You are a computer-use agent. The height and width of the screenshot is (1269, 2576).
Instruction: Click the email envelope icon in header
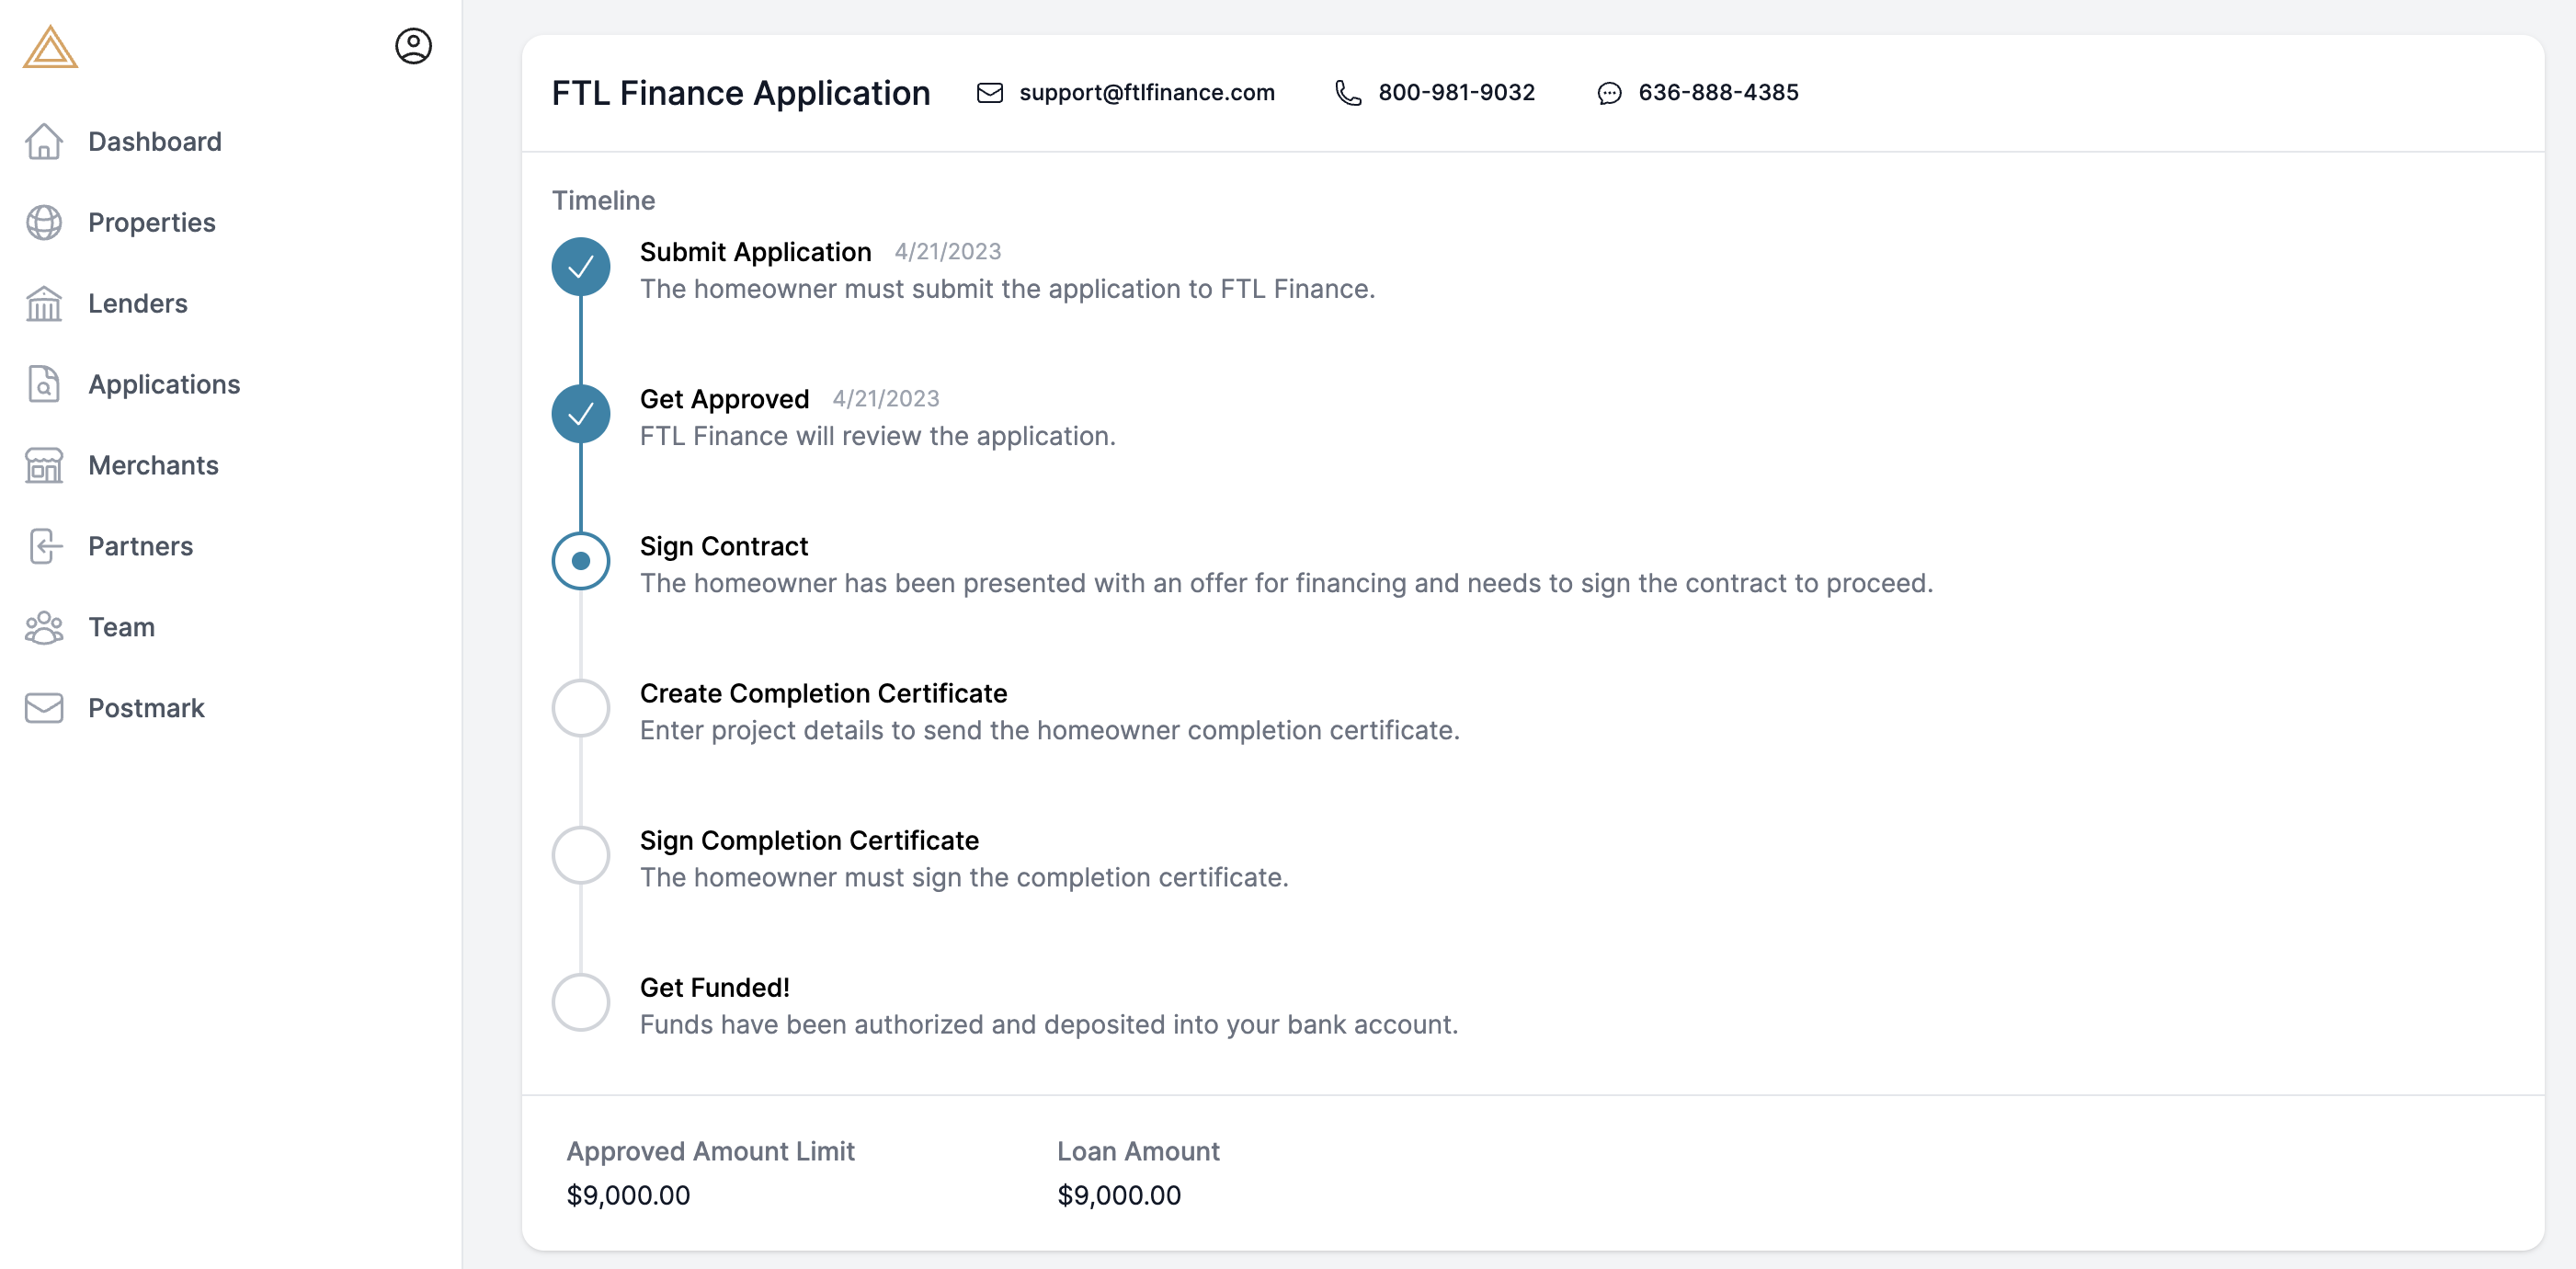(990, 93)
